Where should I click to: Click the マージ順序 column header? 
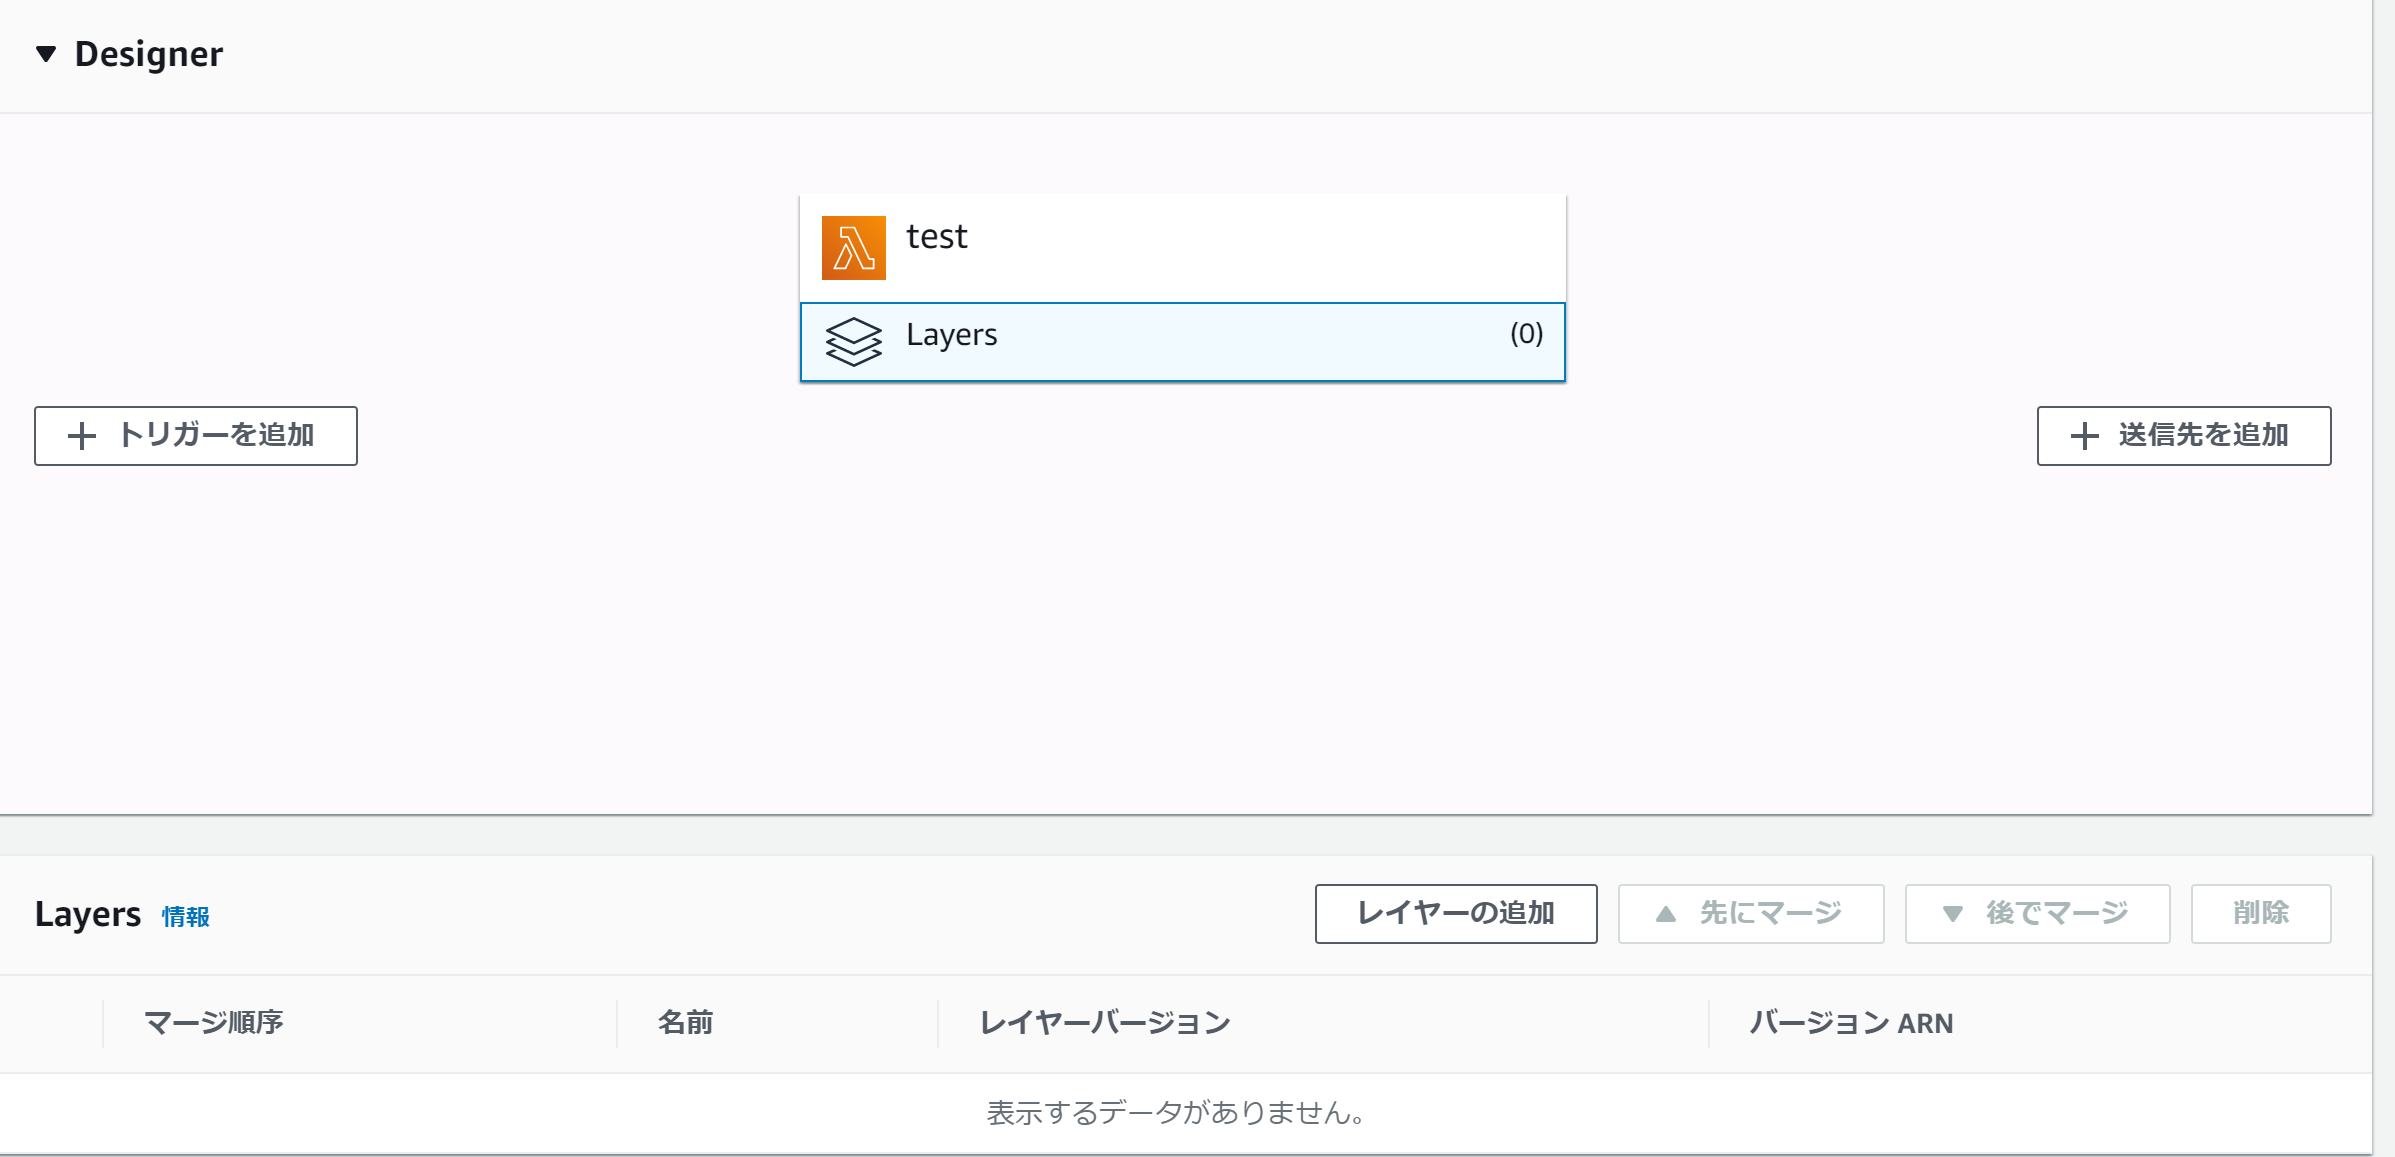(x=214, y=1022)
